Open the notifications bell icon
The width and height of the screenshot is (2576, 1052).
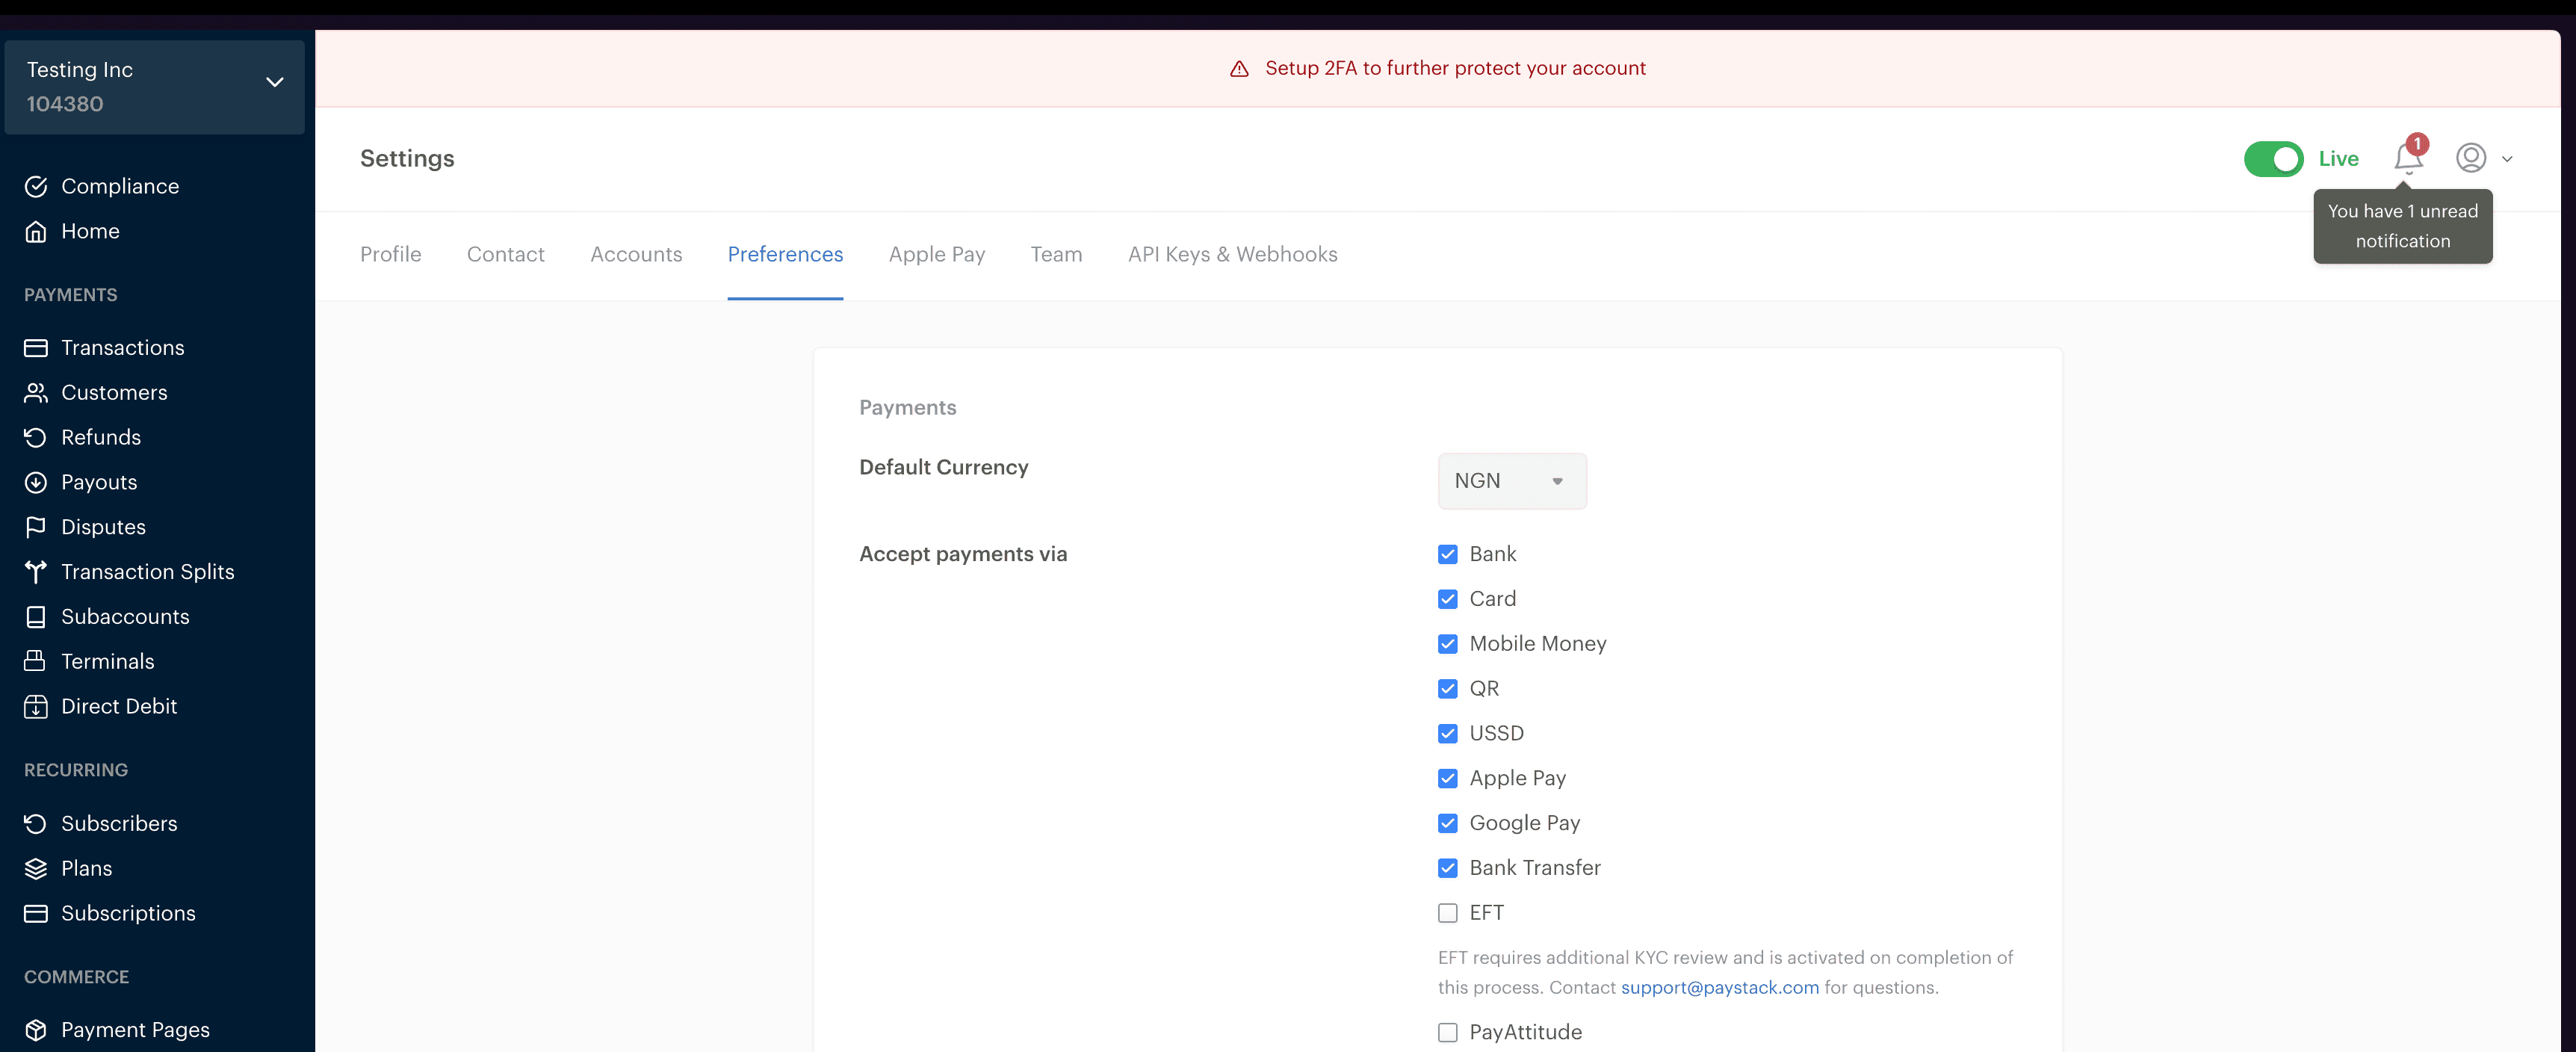tap(2408, 158)
